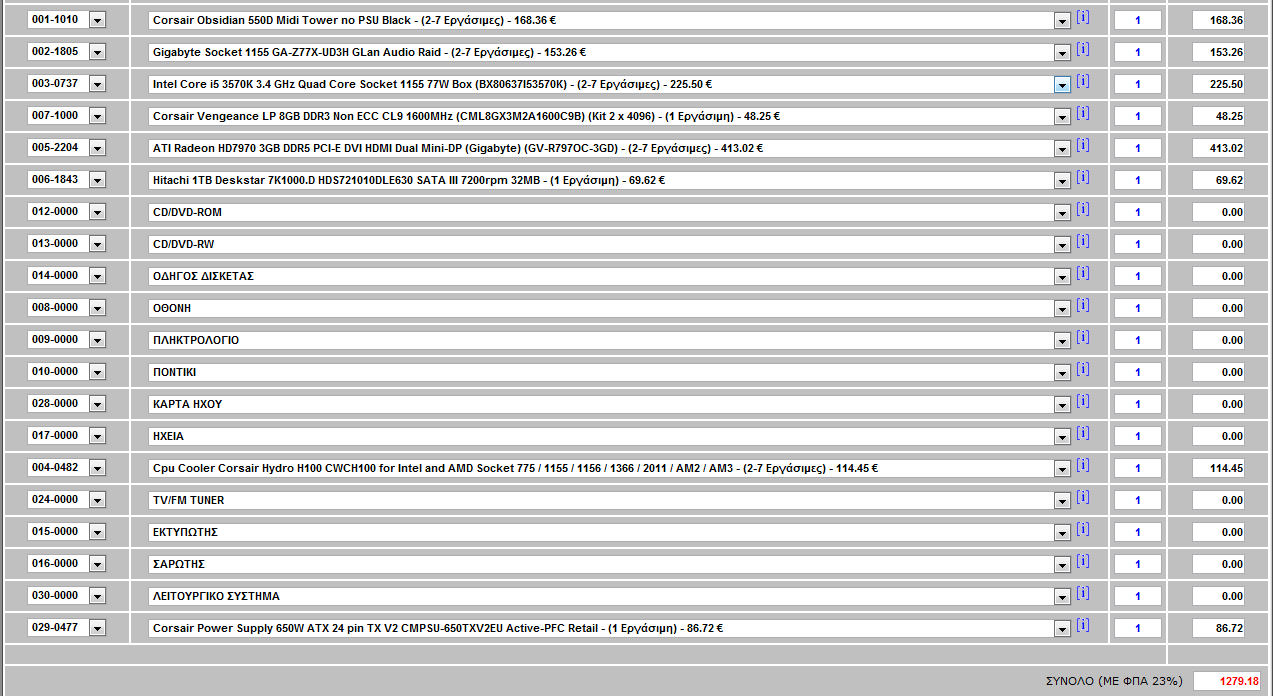Click quantity field for Corsair Obsidian 550D row
Screen dimensions: 1273x696
1137,20
